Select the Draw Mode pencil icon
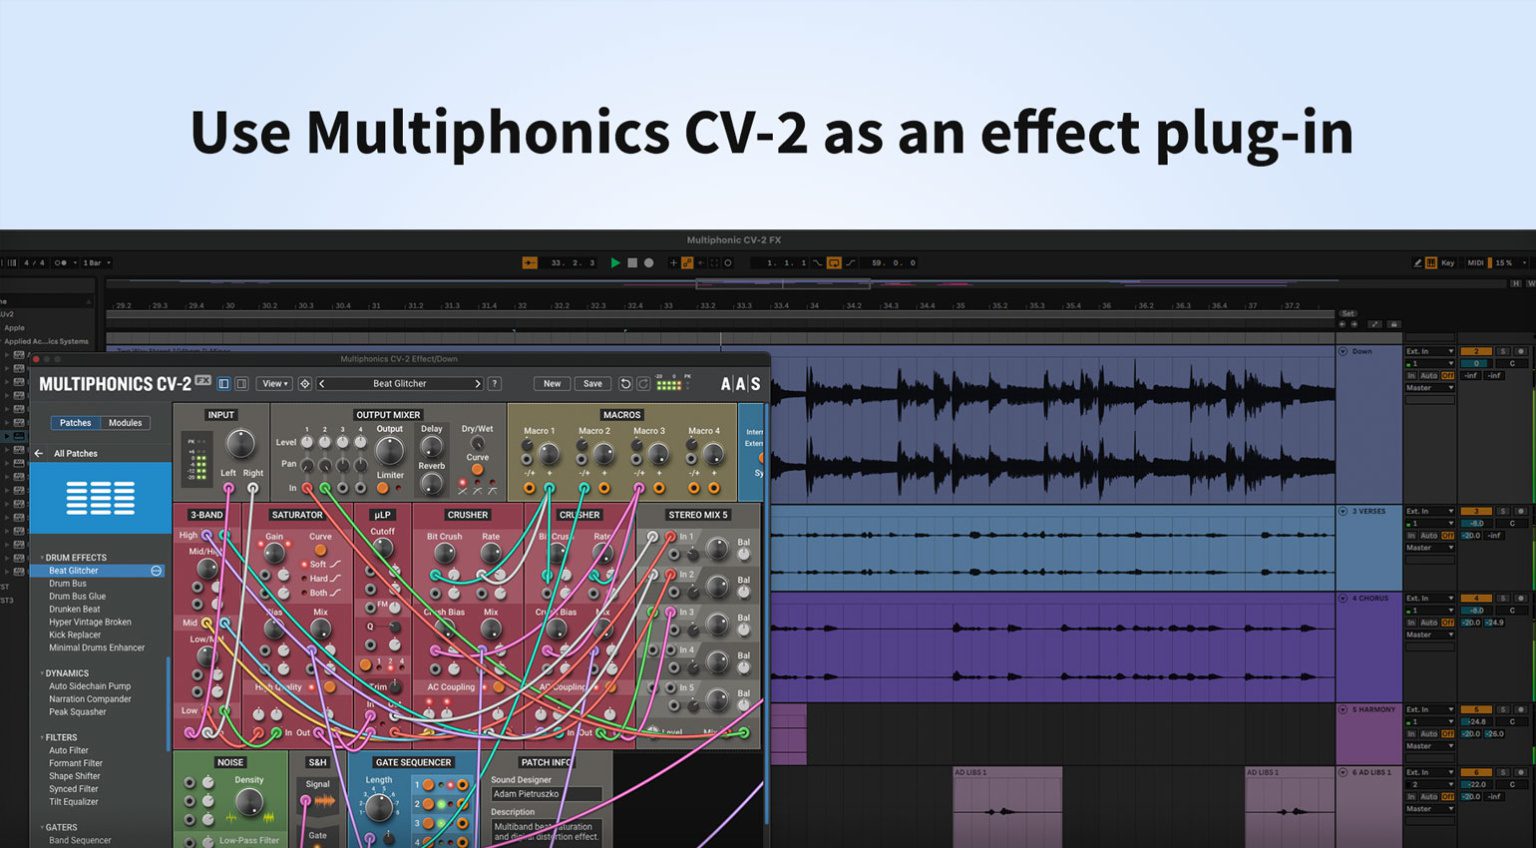 tap(1418, 263)
